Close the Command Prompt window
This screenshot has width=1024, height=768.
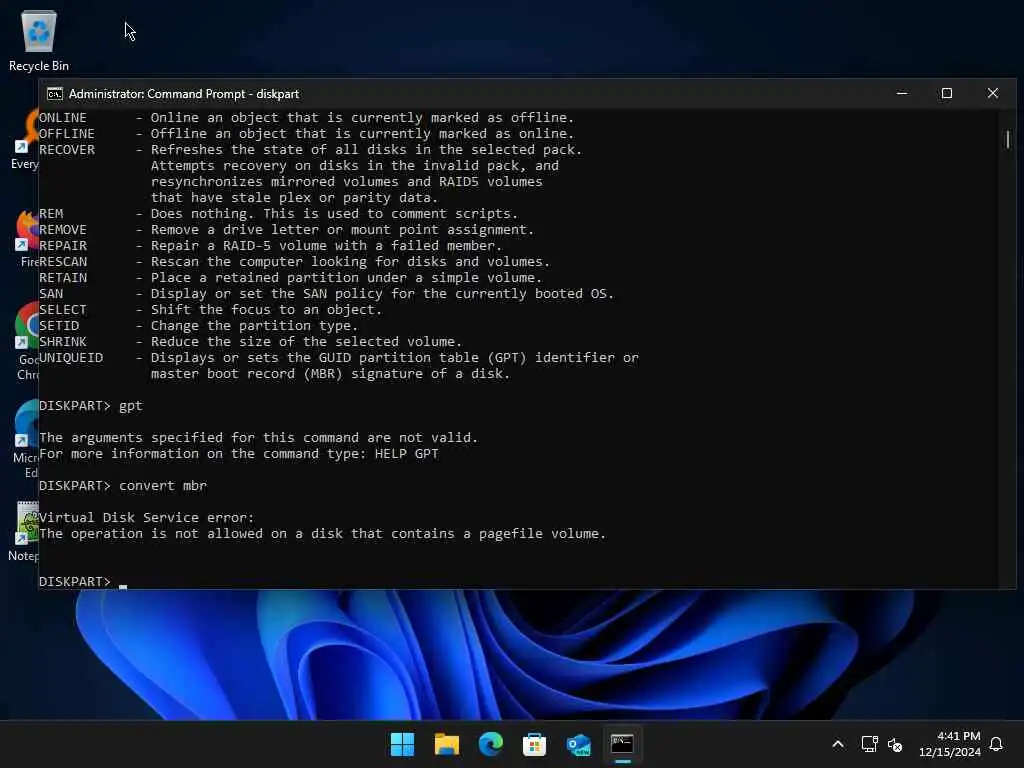[x=993, y=93]
